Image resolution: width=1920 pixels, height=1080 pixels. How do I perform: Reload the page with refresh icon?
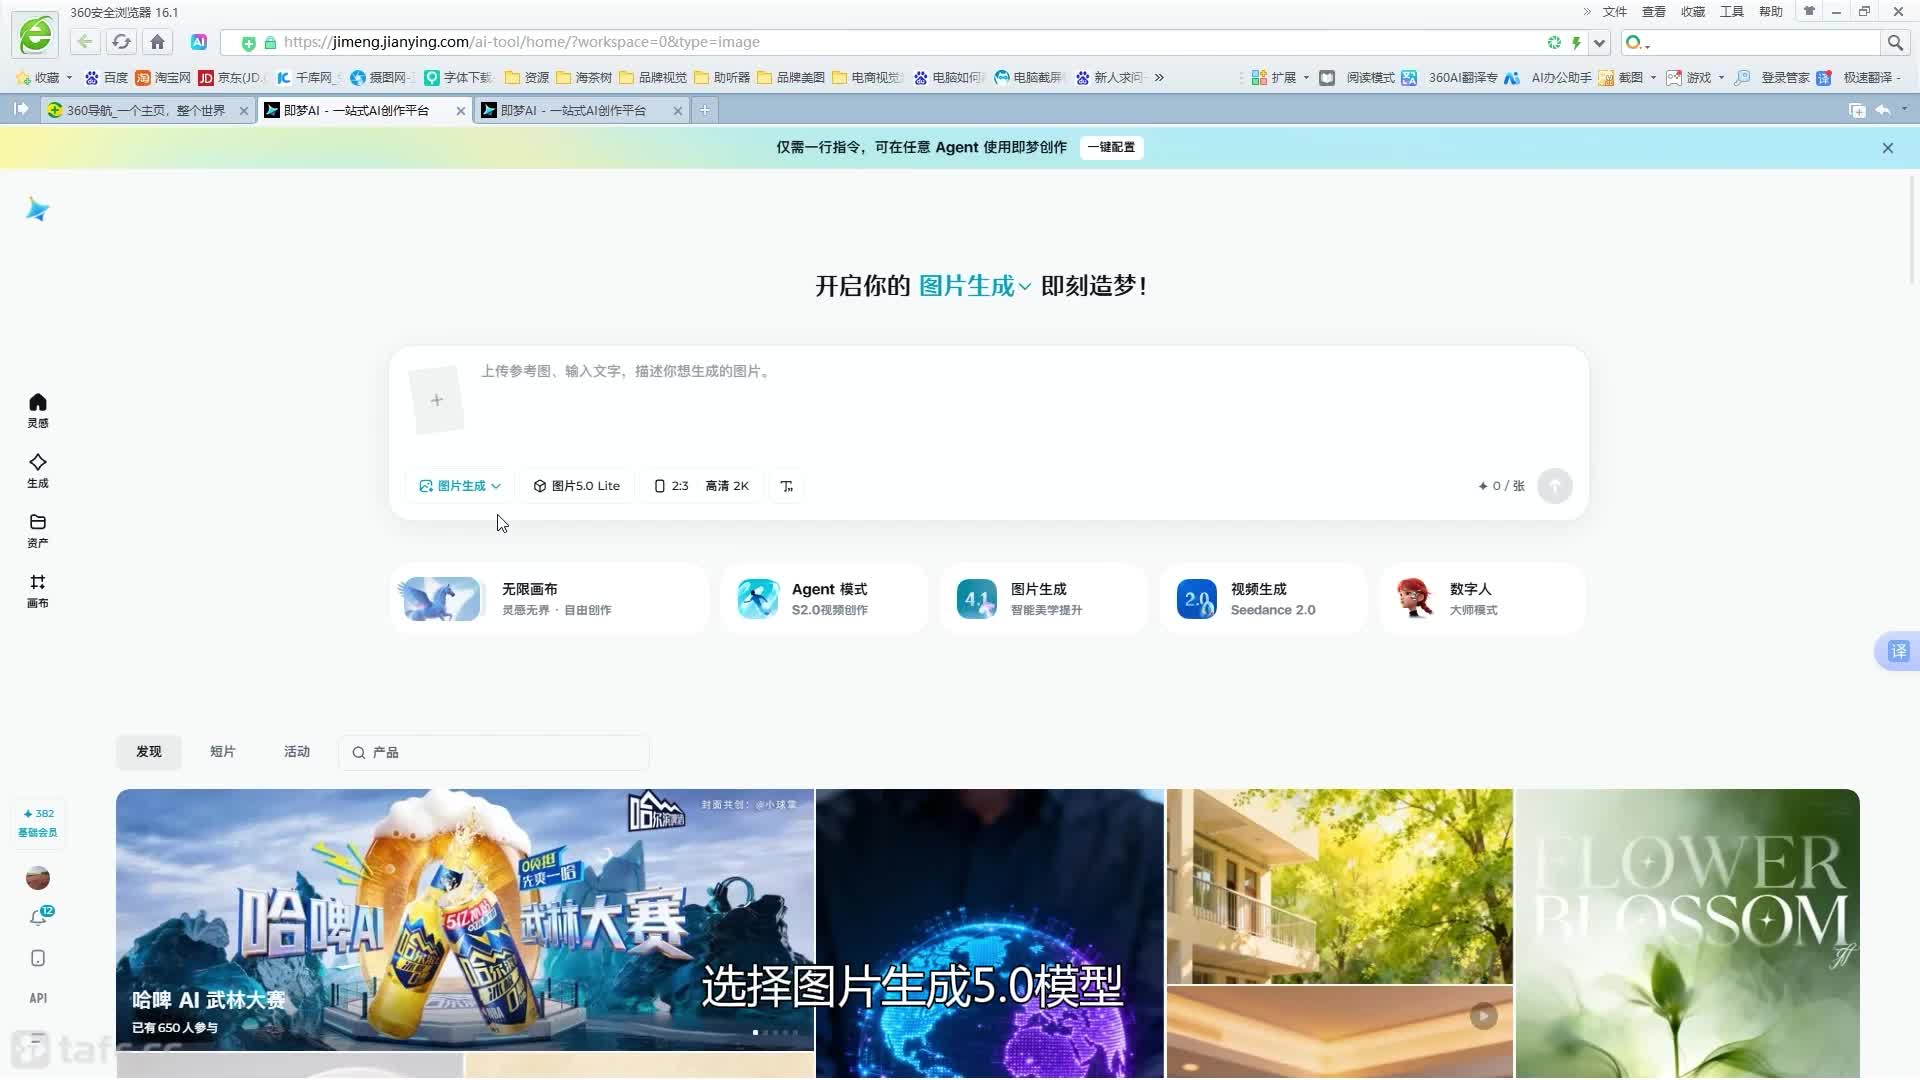121,42
